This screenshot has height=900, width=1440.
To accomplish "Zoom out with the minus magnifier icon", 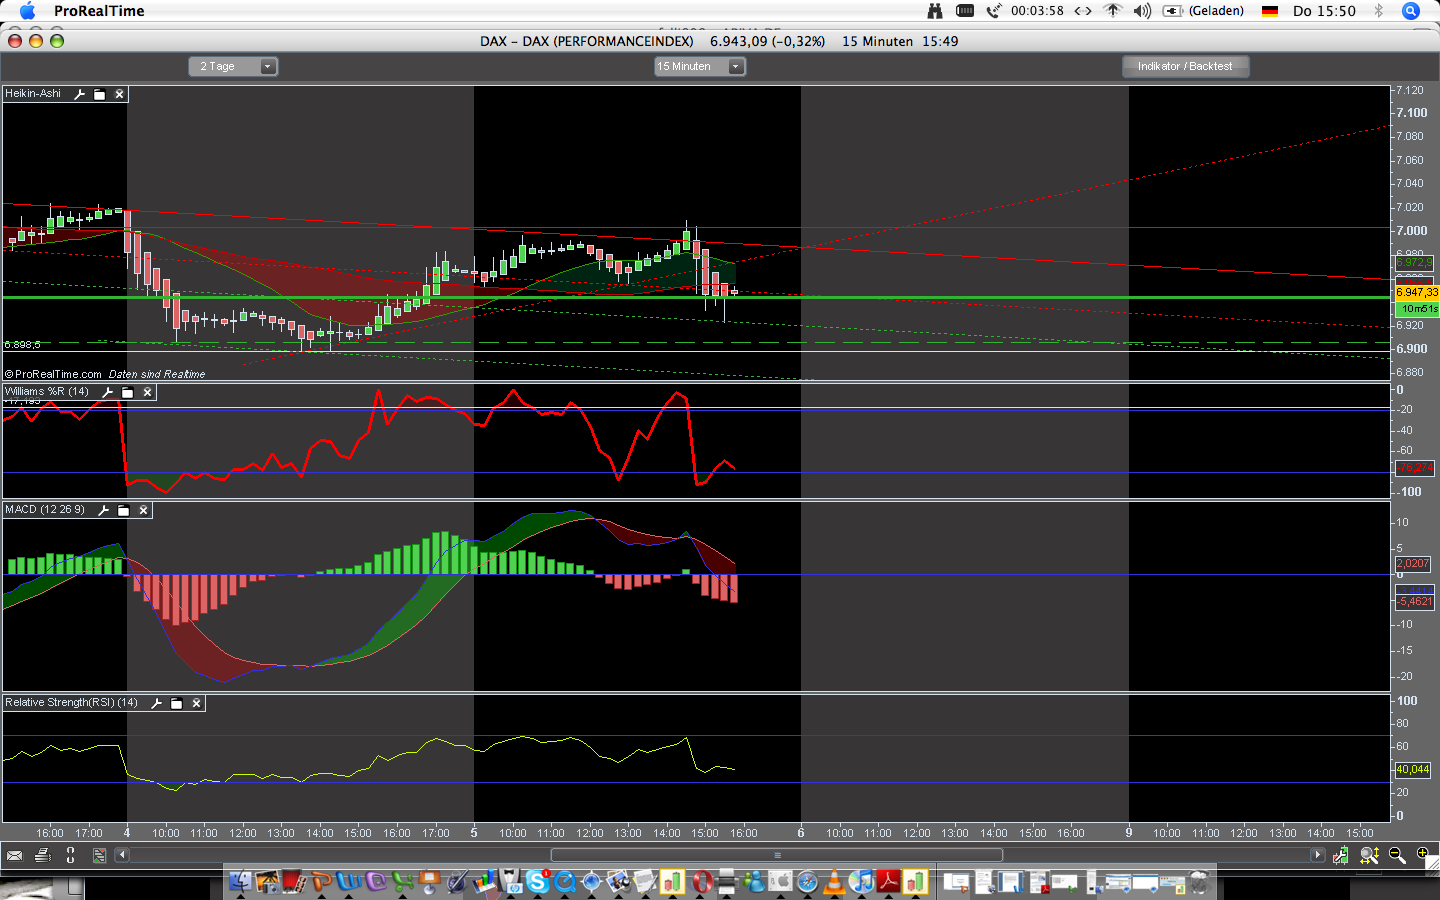I will coord(1397,855).
